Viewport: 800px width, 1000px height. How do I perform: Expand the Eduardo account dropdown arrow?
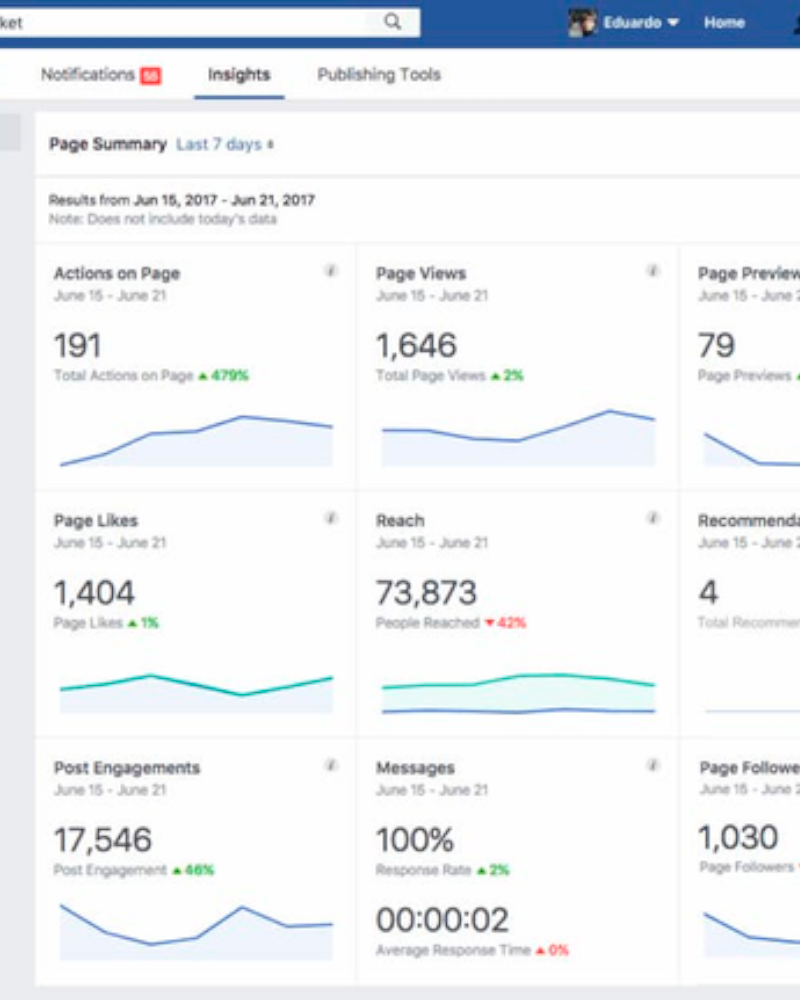(x=672, y=22)
